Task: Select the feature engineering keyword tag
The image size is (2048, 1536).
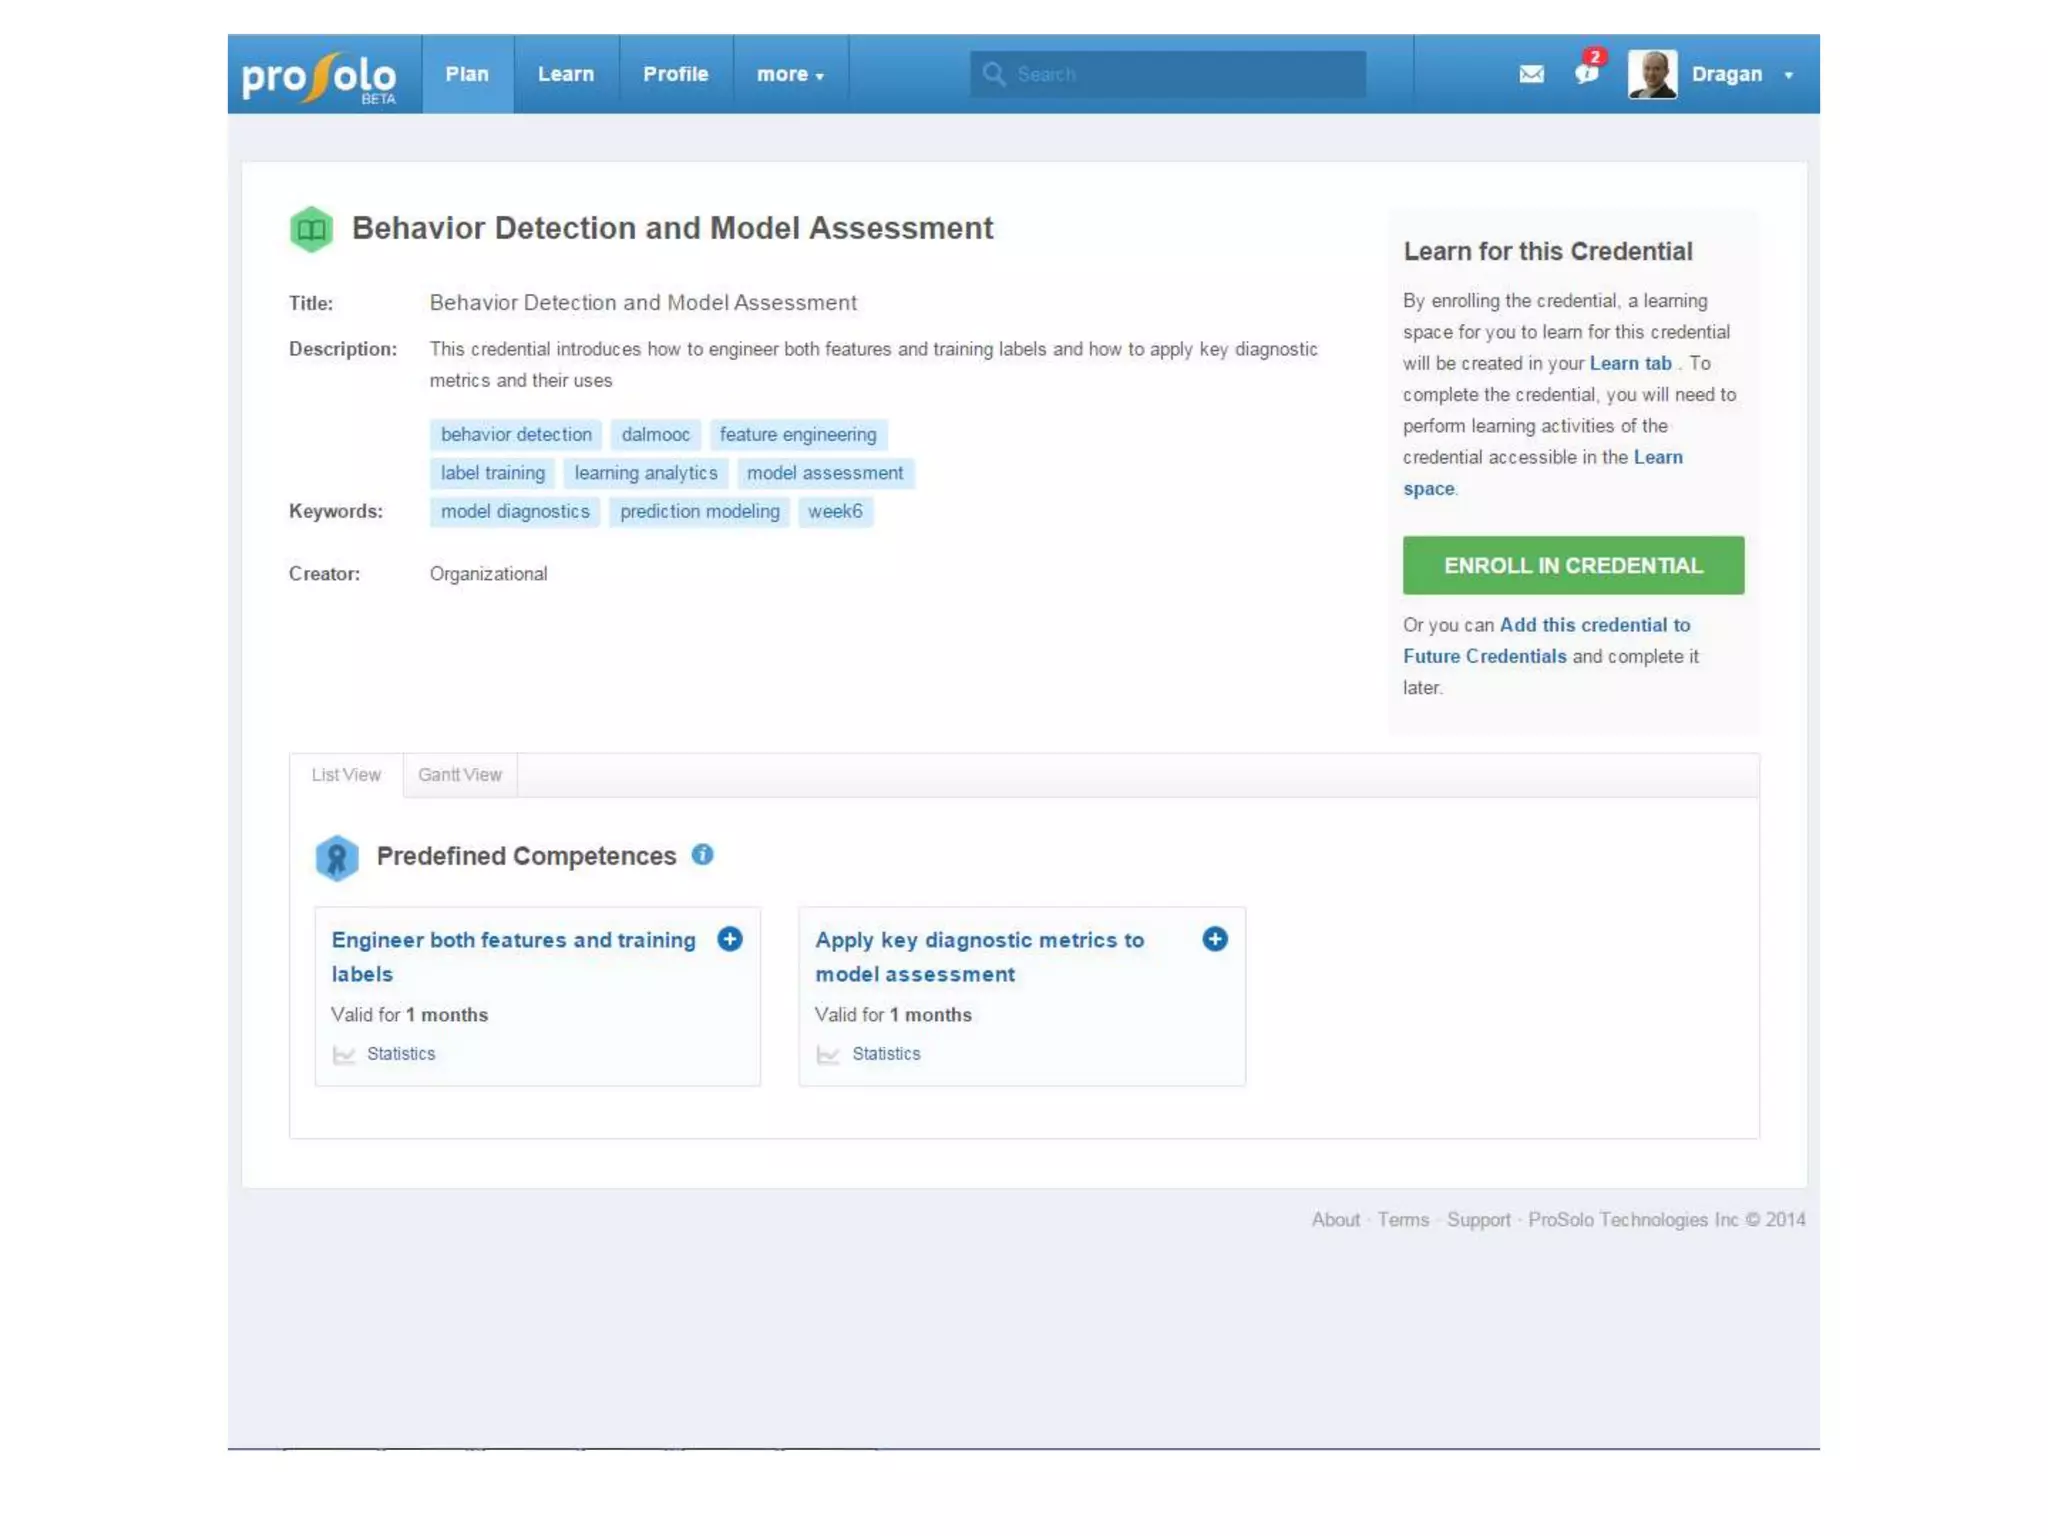Action: (797, 434)
